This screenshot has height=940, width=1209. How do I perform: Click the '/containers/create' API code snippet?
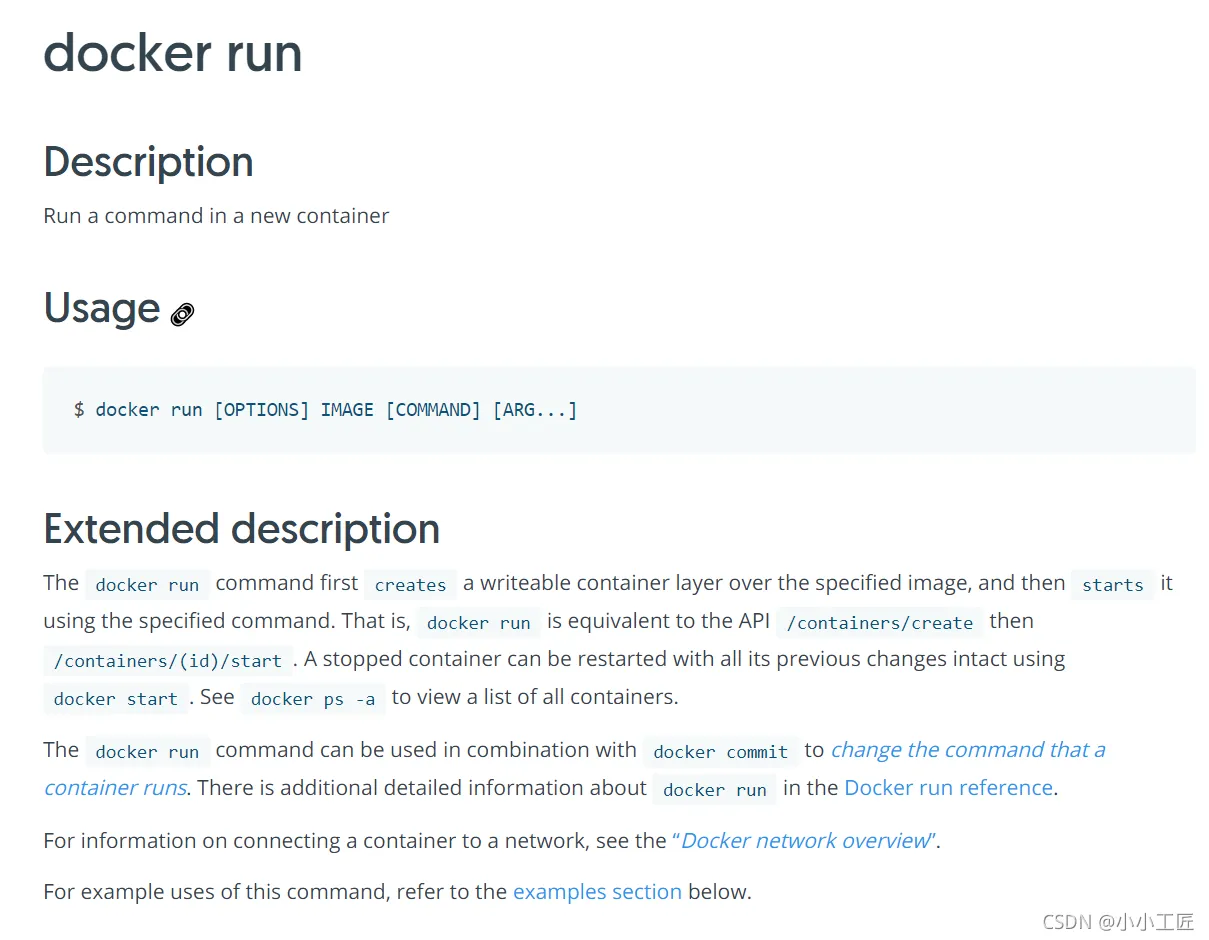879,623
